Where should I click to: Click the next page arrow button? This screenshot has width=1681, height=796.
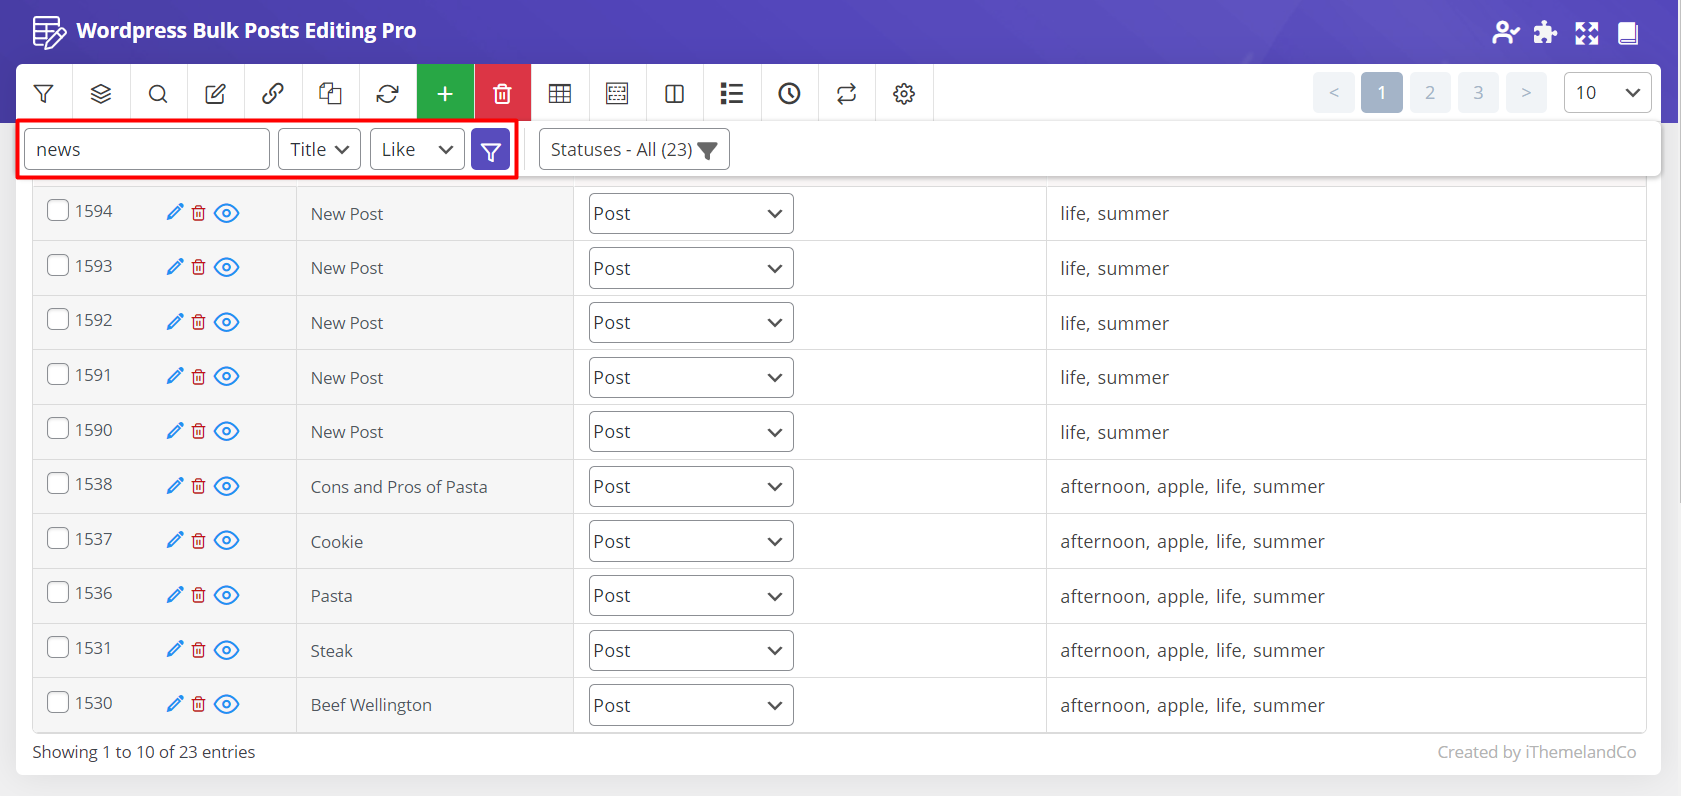[1526, 93]
